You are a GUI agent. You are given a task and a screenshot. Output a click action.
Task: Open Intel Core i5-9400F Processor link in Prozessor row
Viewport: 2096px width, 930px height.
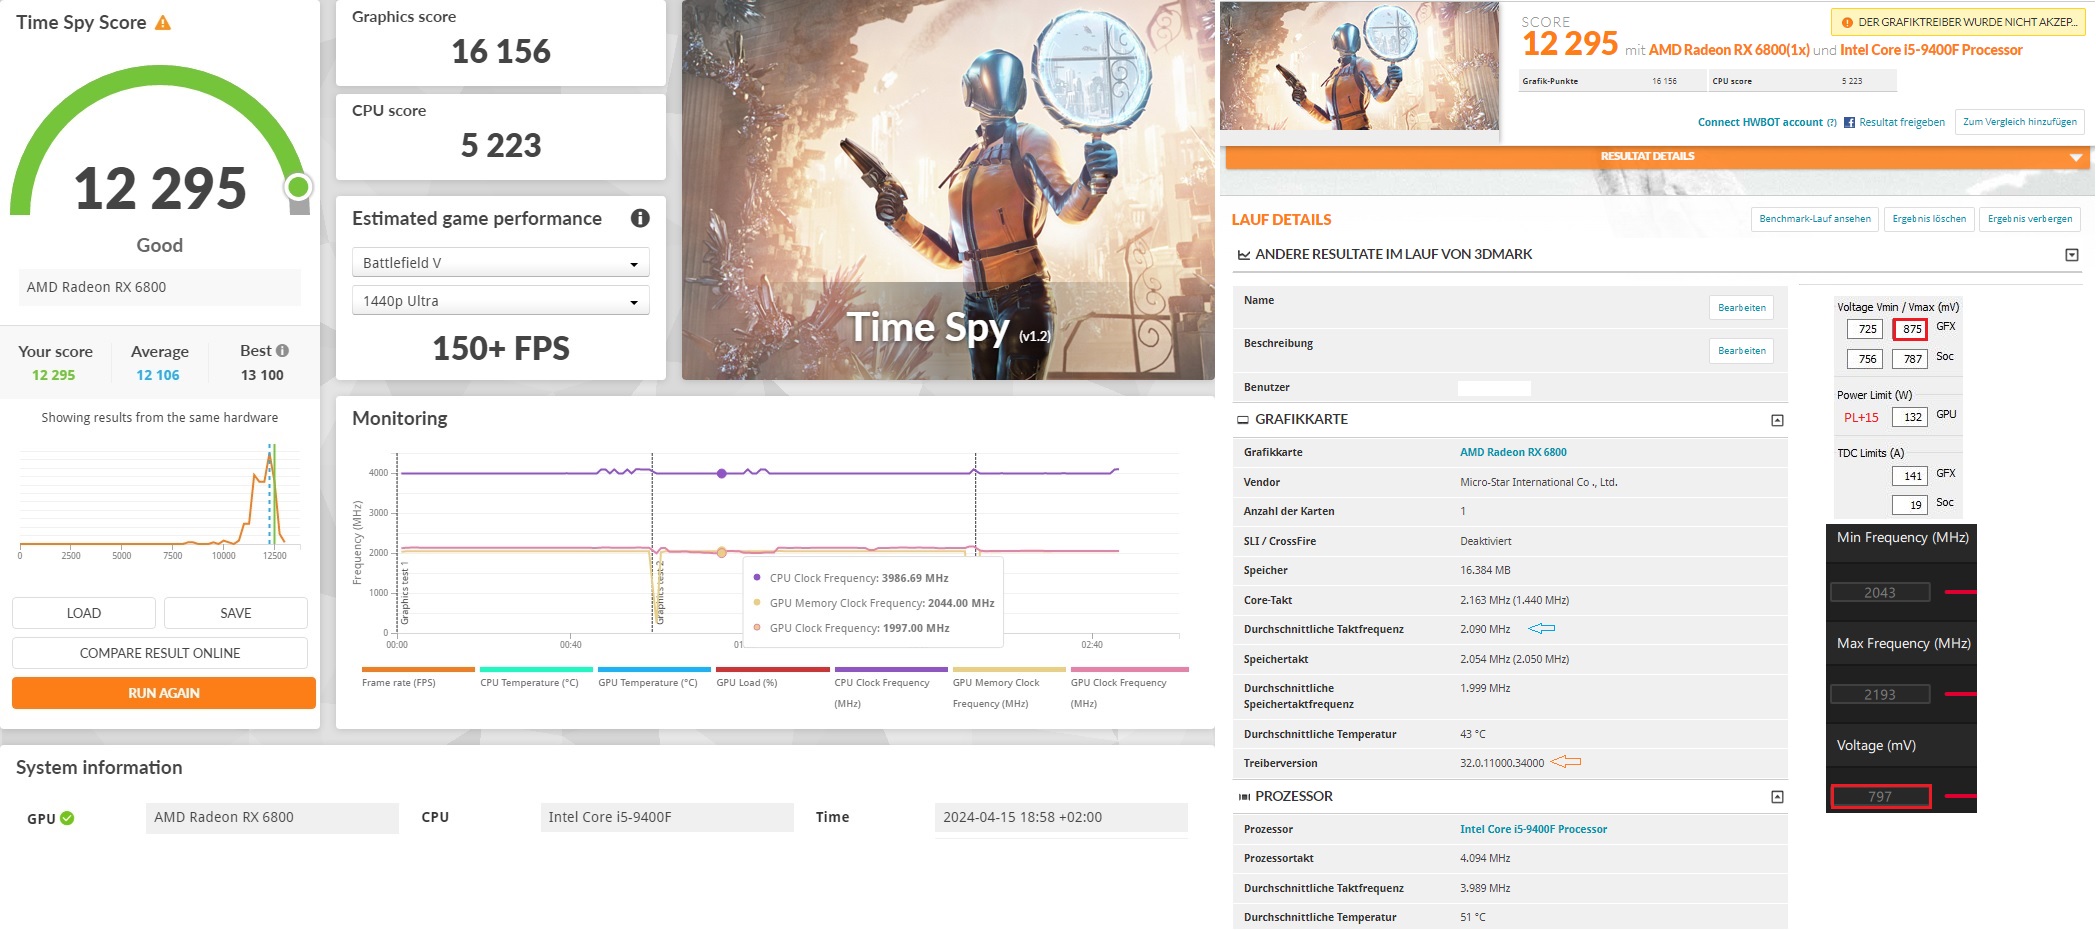pos(1533,829)
